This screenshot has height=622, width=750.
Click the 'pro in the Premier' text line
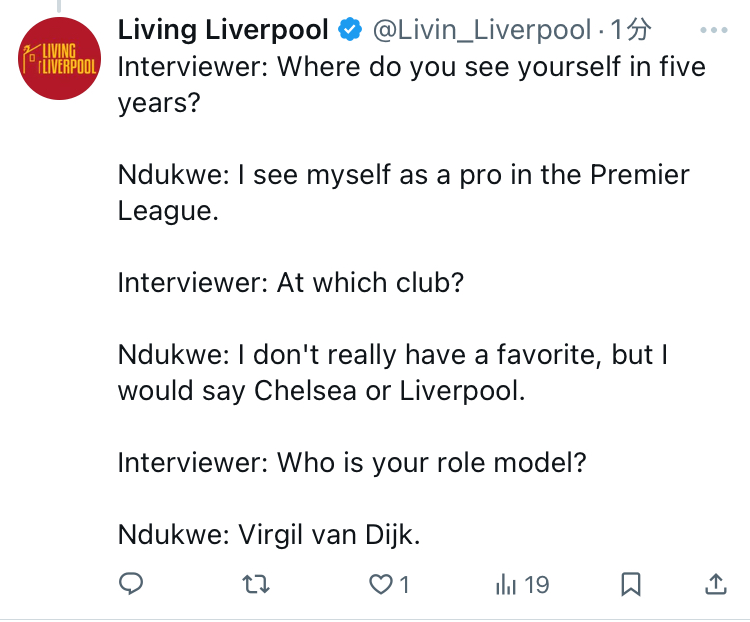pos(404,175)
